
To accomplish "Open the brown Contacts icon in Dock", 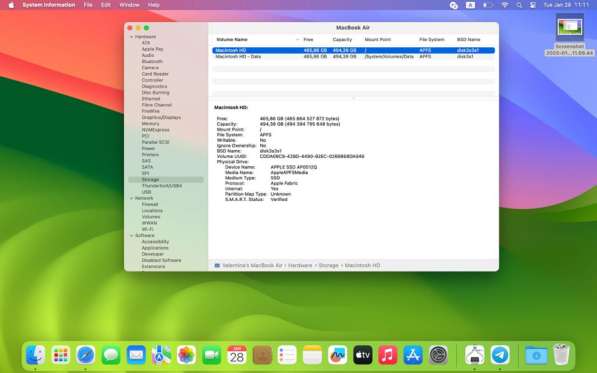I will (262, 355).
